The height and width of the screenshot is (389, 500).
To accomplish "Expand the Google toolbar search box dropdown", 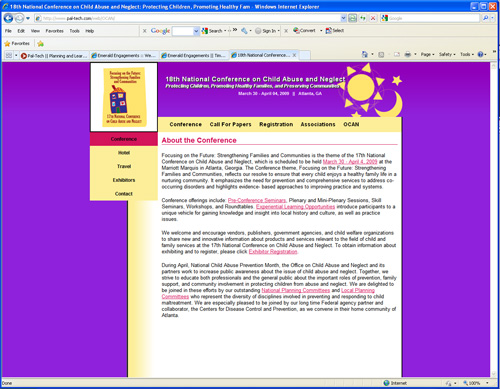I will click(196, 31).
